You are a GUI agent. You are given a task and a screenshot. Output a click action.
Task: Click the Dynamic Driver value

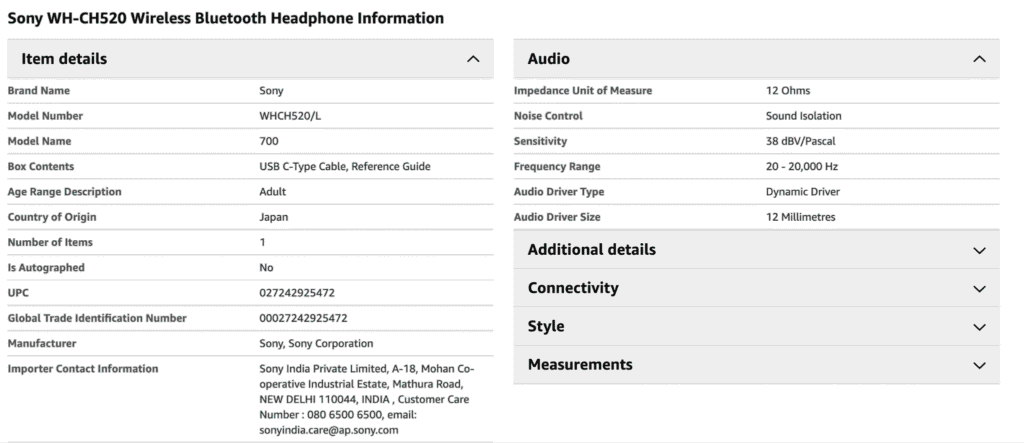[803, 192]
